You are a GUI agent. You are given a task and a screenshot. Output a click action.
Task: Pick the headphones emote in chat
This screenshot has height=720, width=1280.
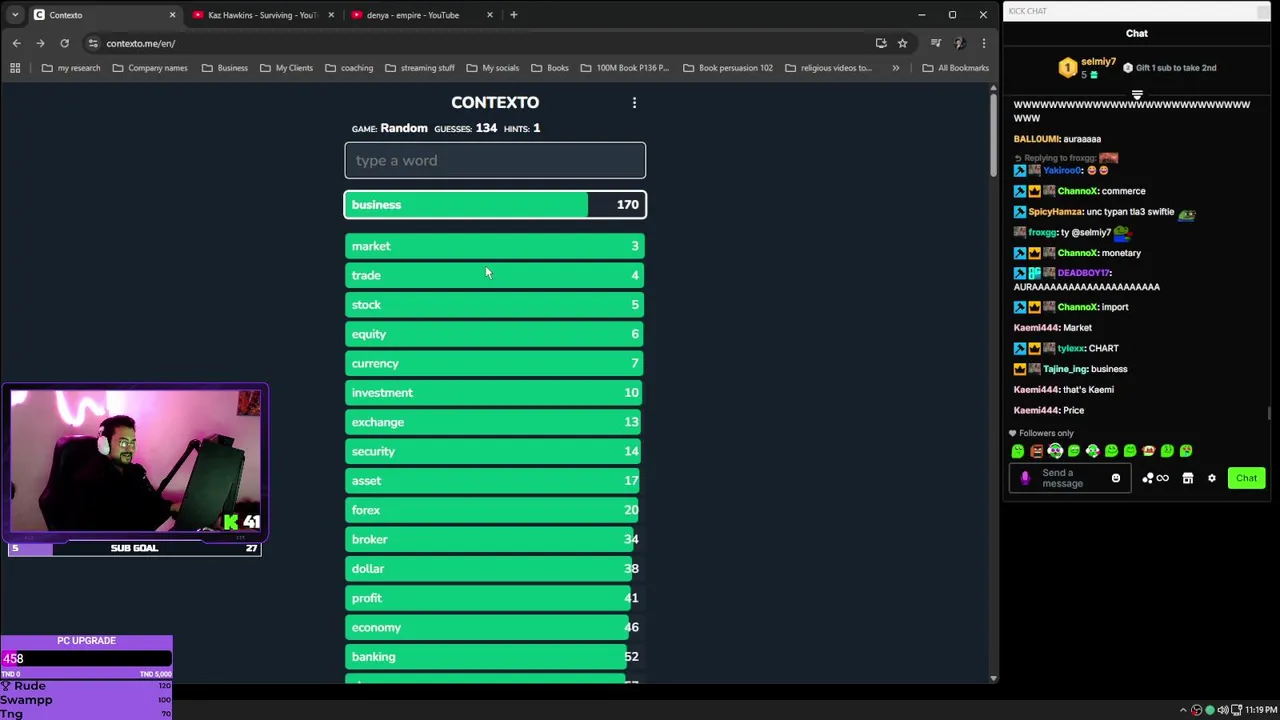tap(1055, 451)
